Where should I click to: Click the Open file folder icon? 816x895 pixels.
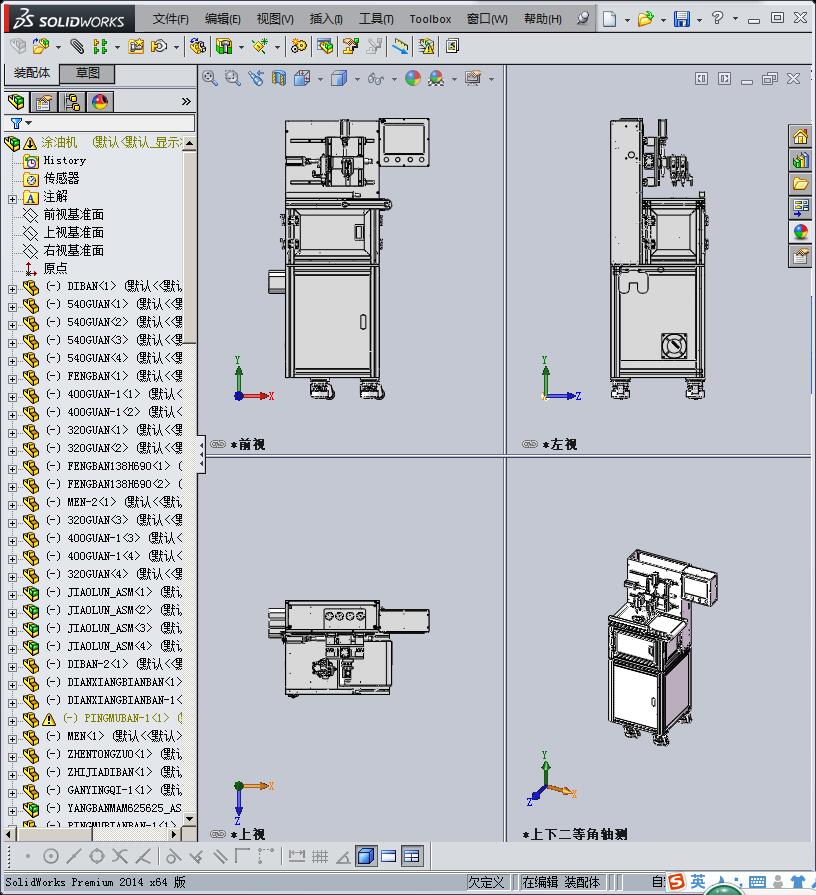point(645,19)
